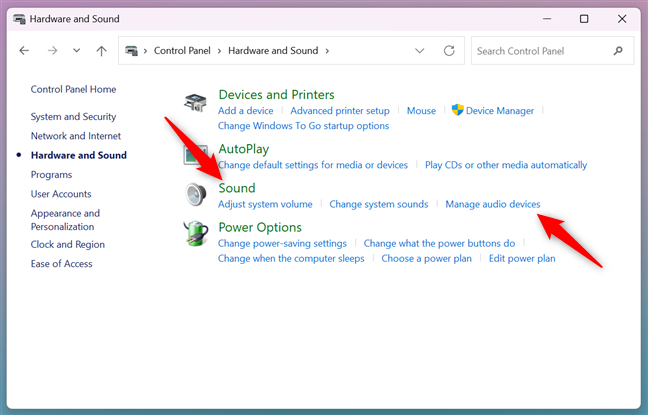Click the title bar Hardware and Sound icon

point(19,19)
